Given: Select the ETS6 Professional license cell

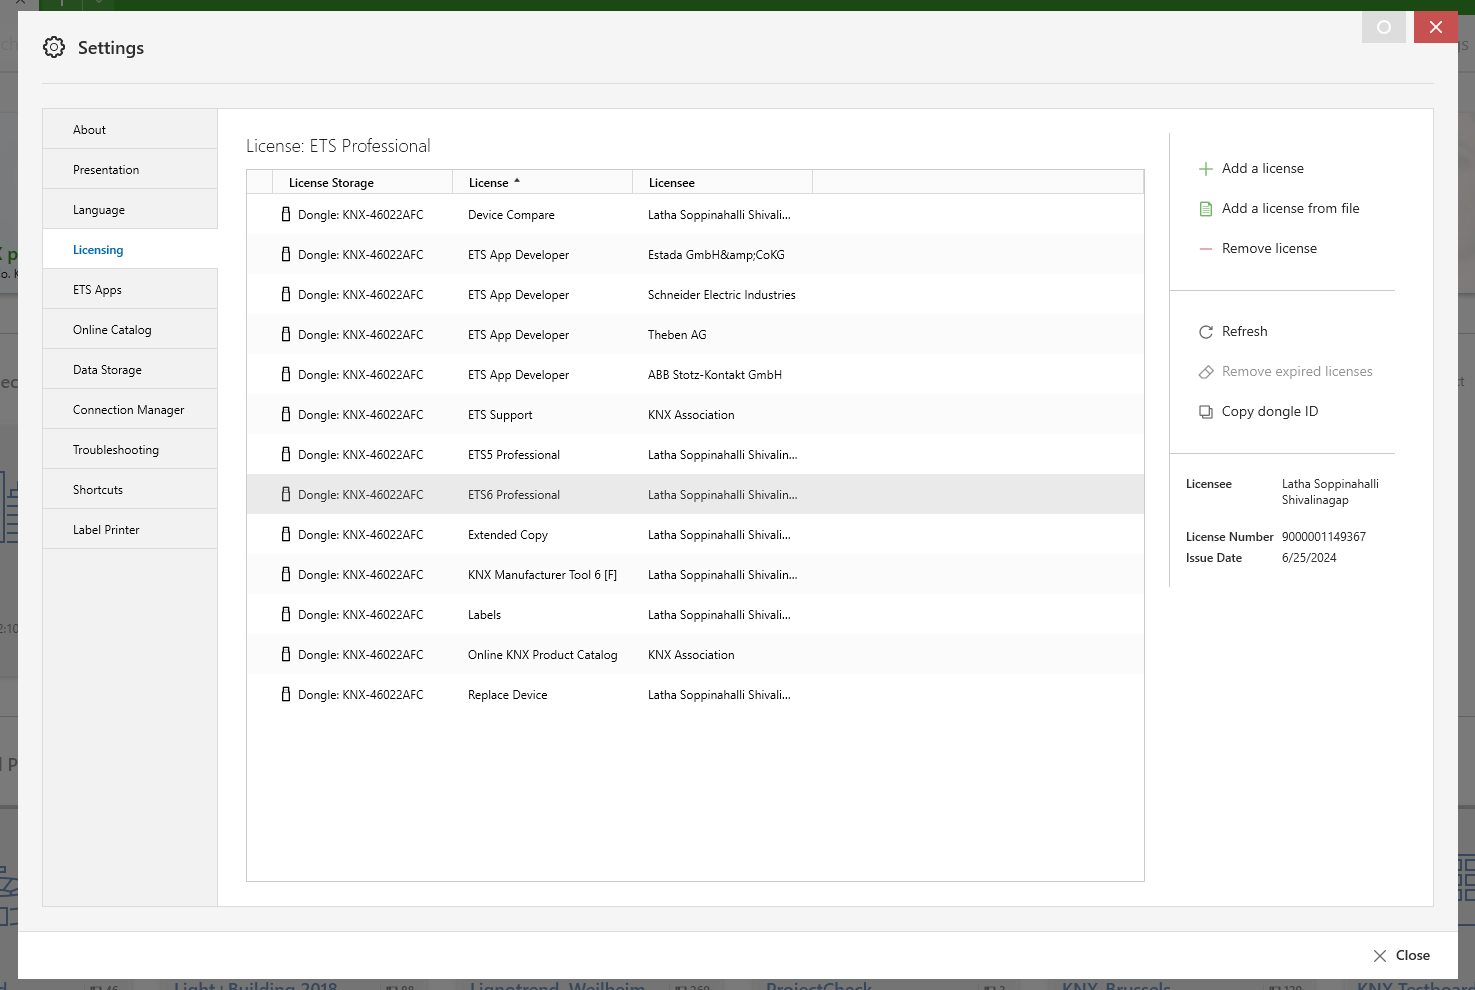Looking at the screenshot, I should click(514, 494).
